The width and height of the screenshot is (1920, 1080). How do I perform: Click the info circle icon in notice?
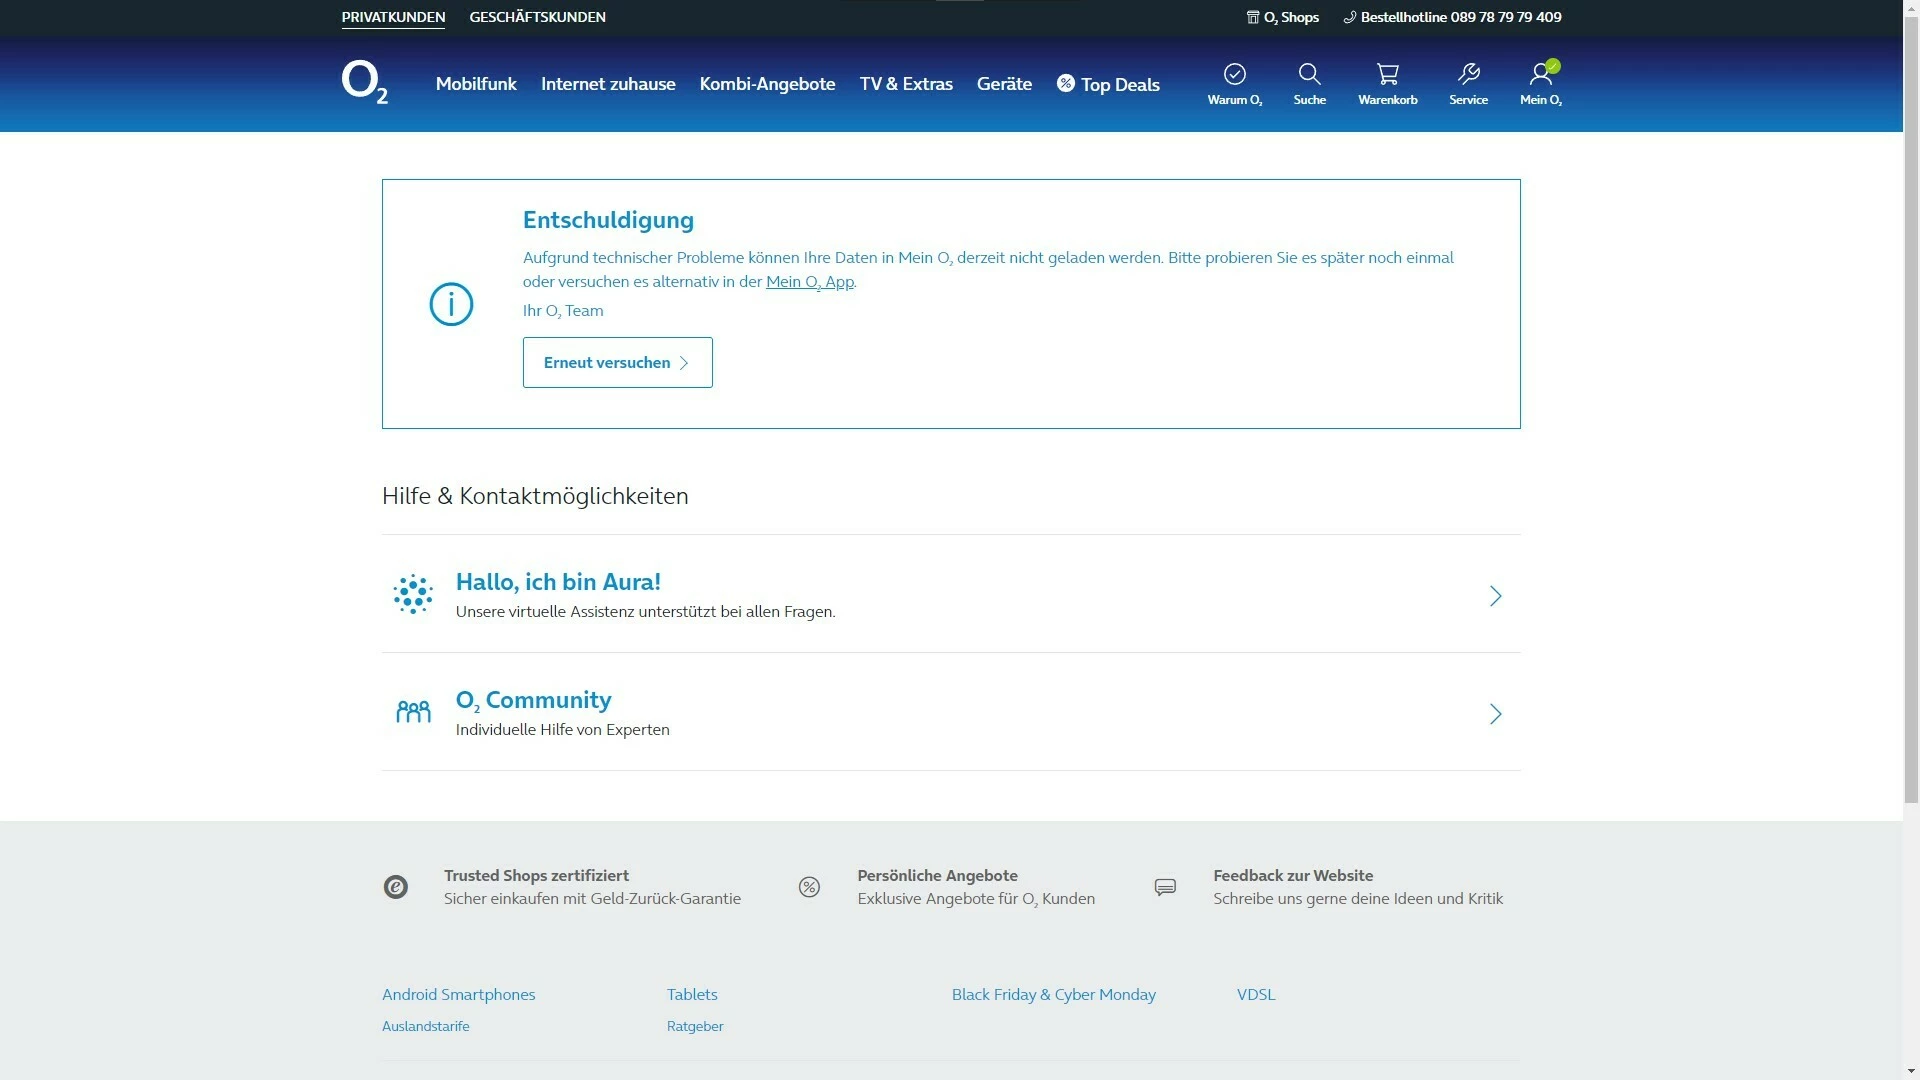click(451, 304)
